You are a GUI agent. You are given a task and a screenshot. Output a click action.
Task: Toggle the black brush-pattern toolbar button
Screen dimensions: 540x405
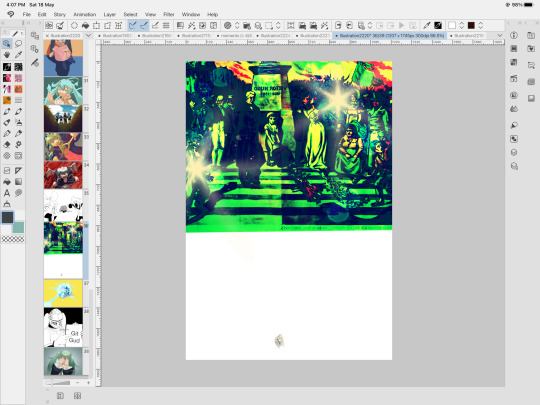point(438,25)
